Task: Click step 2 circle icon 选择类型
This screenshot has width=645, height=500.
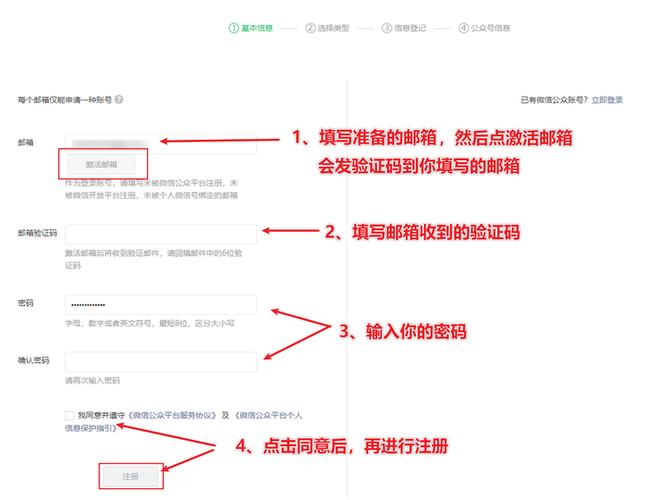Action: (x=310, y=28)
